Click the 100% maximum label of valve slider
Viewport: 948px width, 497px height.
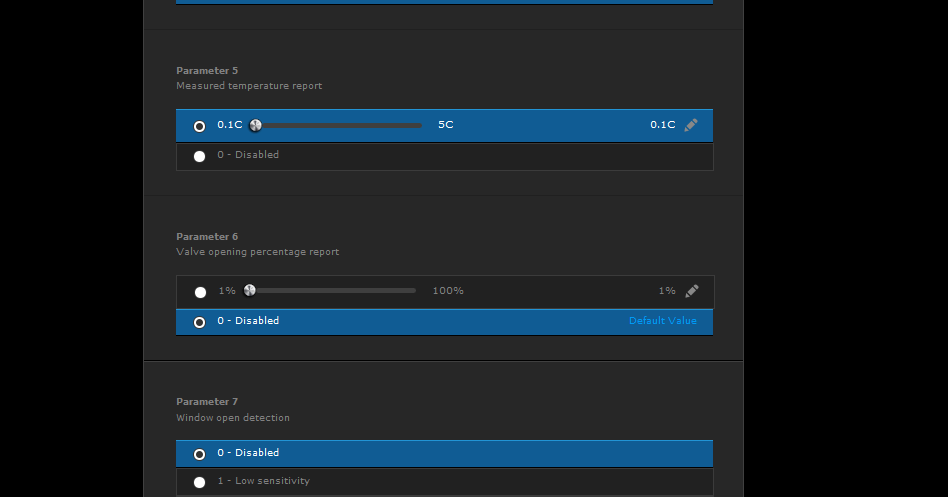(448, 291)
